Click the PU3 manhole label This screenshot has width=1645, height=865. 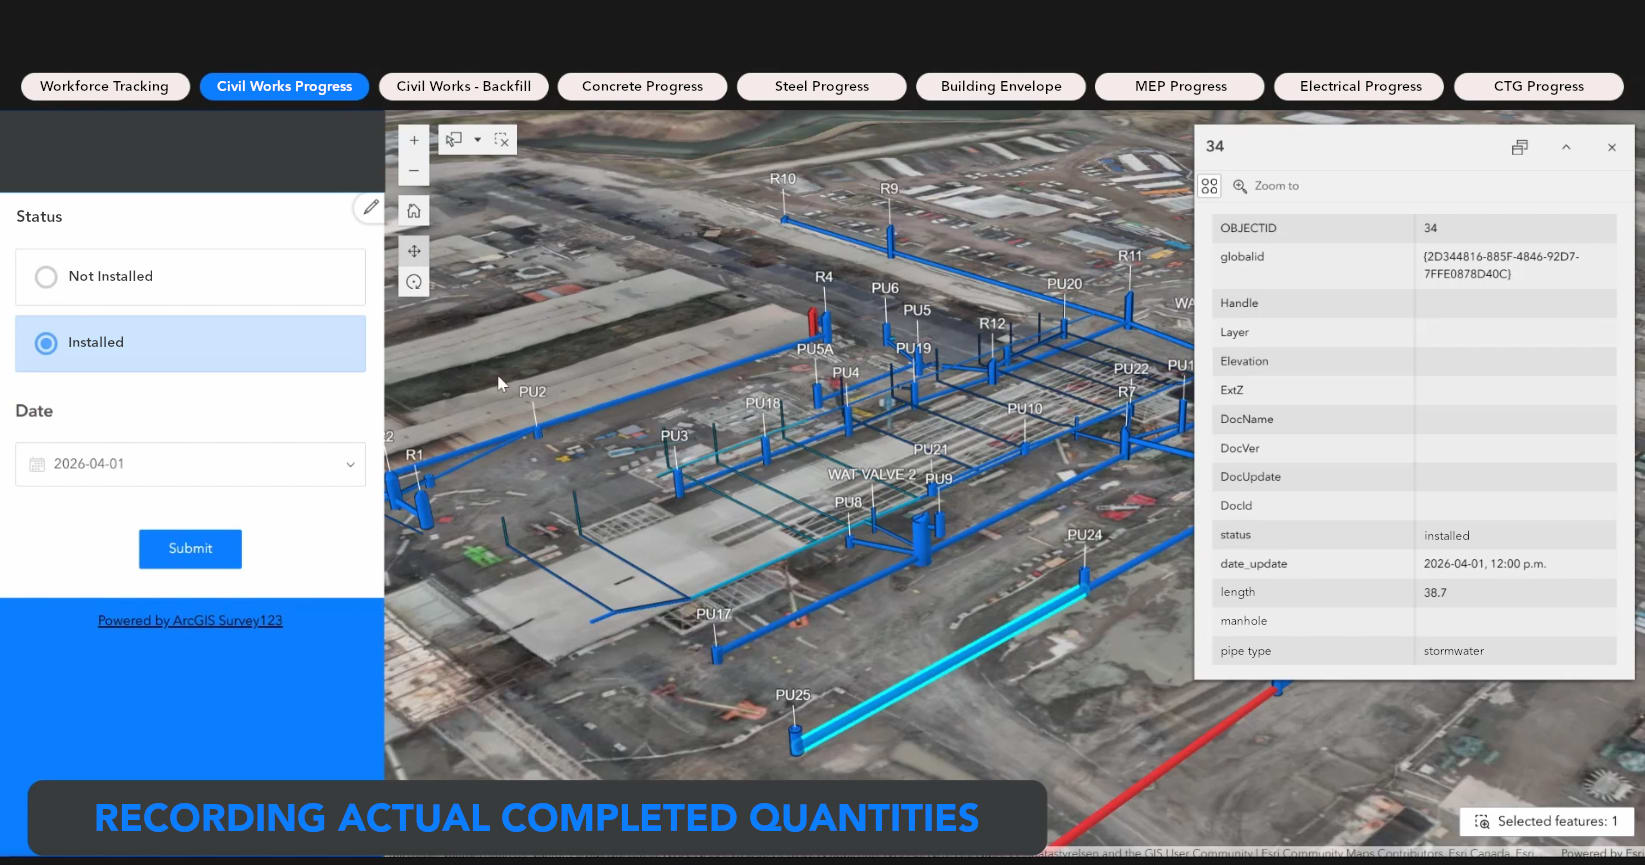click(x=674, y=436)
